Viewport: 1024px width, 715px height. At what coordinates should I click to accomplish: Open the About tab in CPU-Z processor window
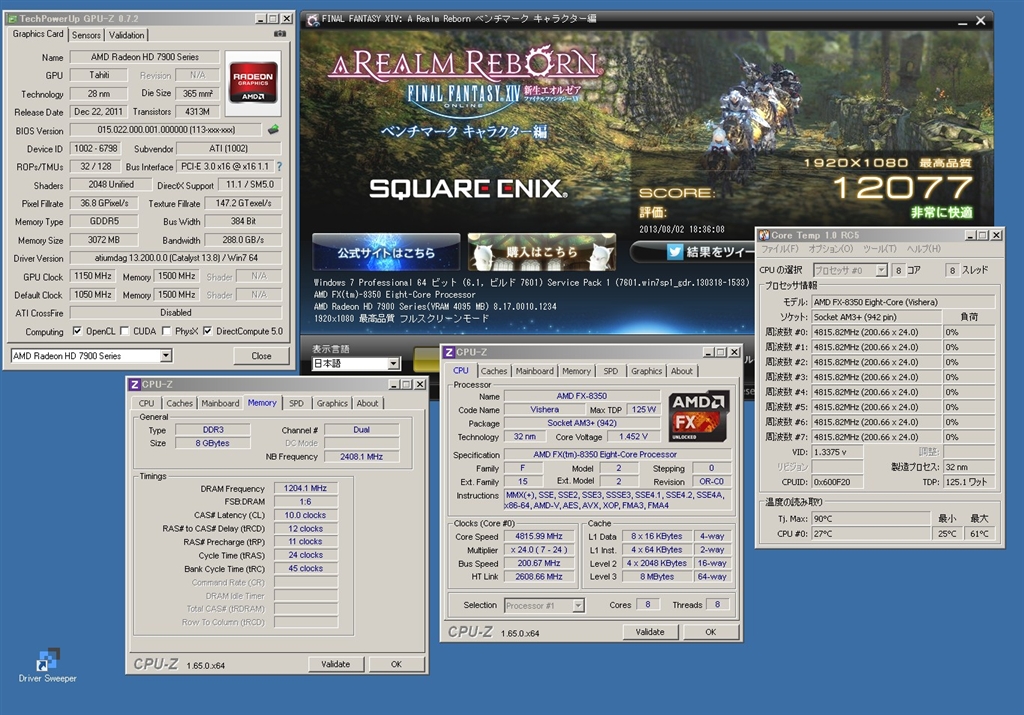682,371
